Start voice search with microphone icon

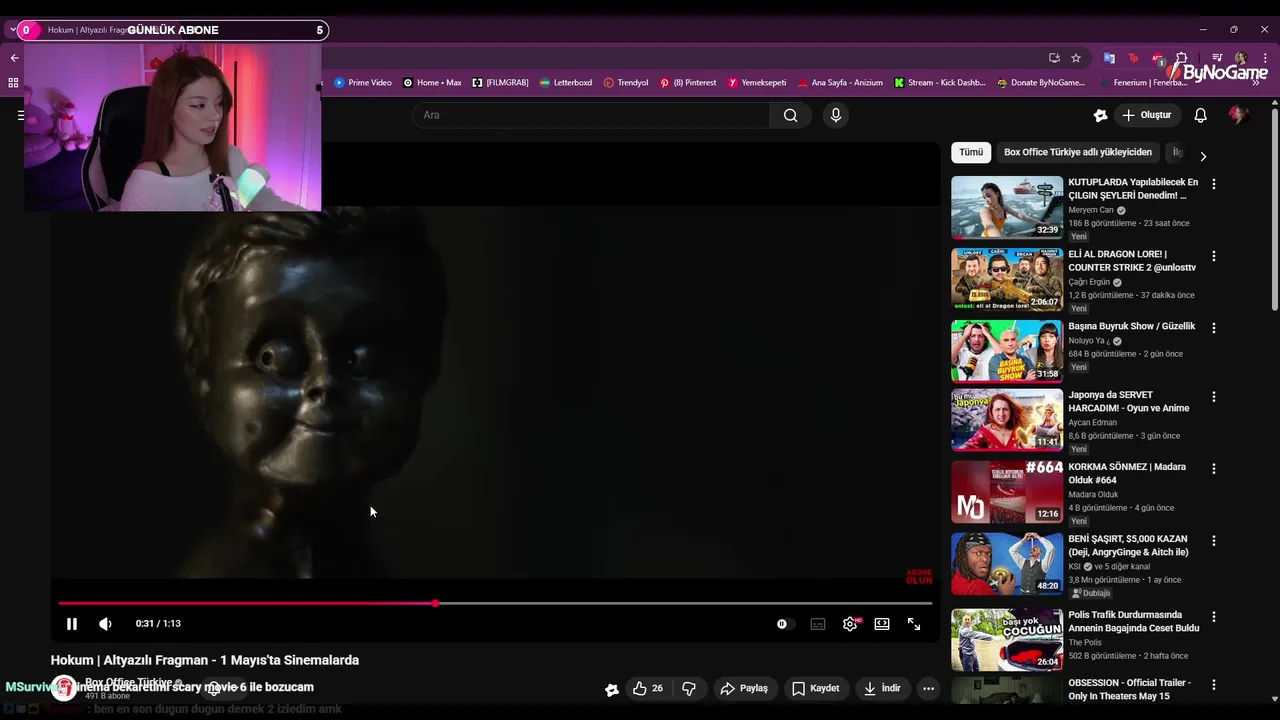coord(836,115)
